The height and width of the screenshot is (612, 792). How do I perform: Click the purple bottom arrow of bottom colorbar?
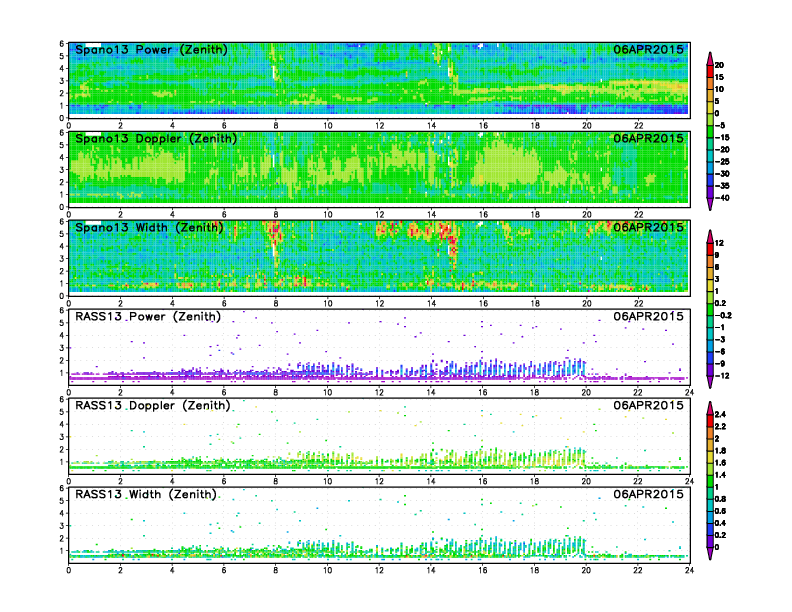[710, 553]
